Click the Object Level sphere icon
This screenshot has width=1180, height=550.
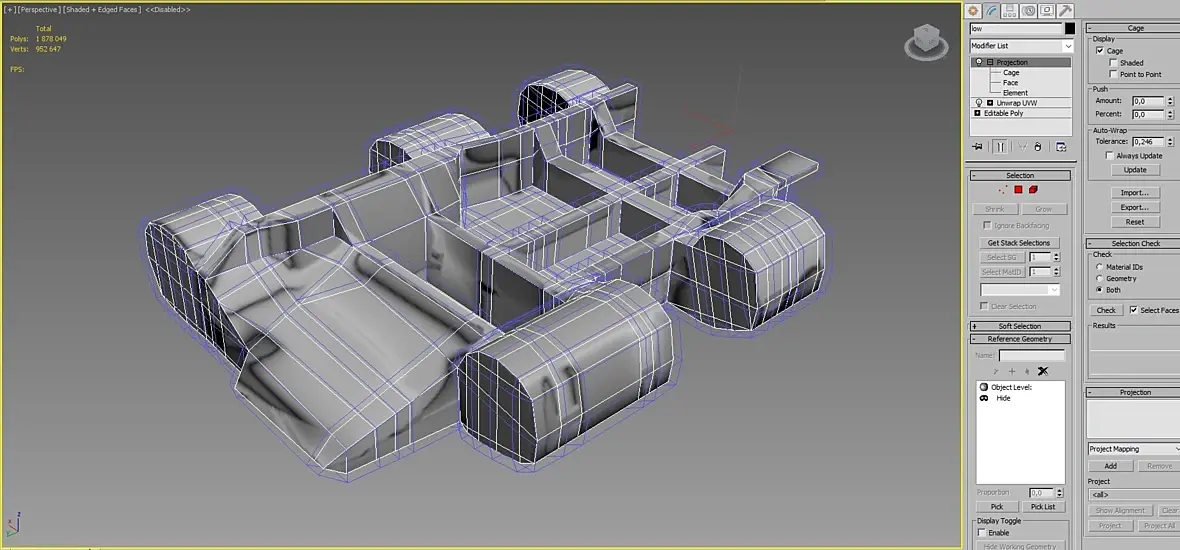pyautogui.click(x=984, y=387)
